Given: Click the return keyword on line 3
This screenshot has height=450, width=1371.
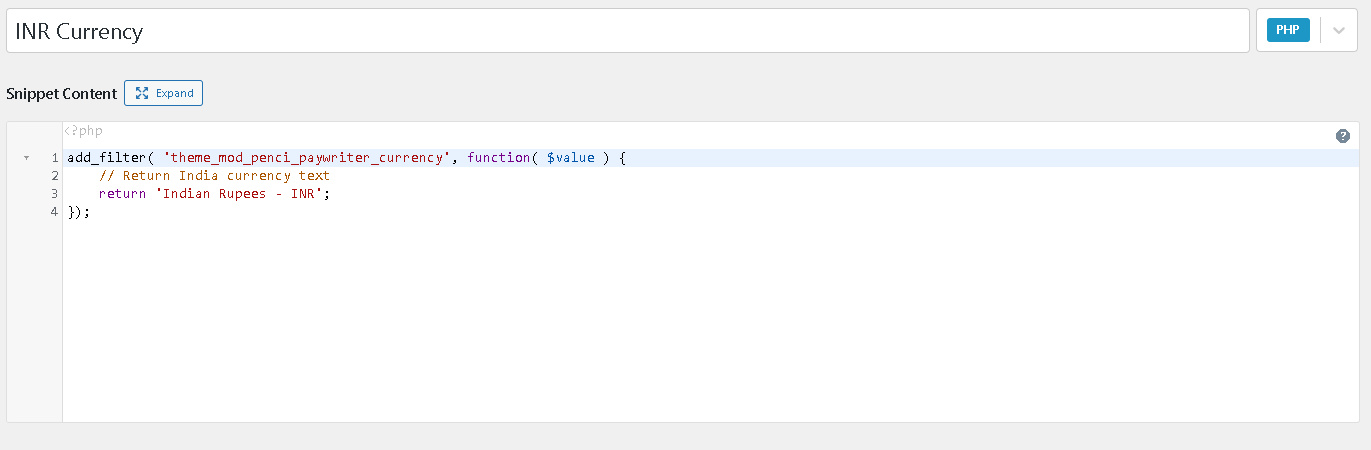Looking at the screenshot, I should (x=122, y=194).
